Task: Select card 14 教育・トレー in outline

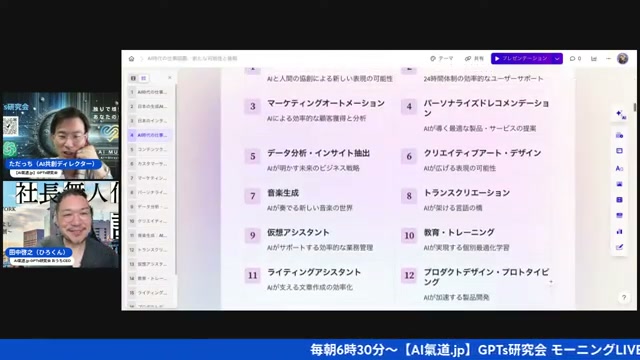Action: coord(149,278)
